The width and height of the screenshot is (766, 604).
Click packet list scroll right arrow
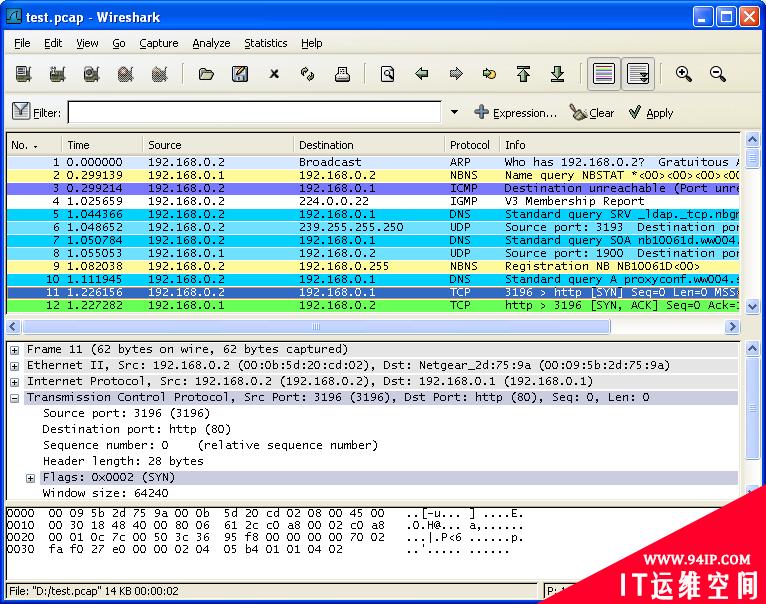pyautogui.click(x=732, y=326)
